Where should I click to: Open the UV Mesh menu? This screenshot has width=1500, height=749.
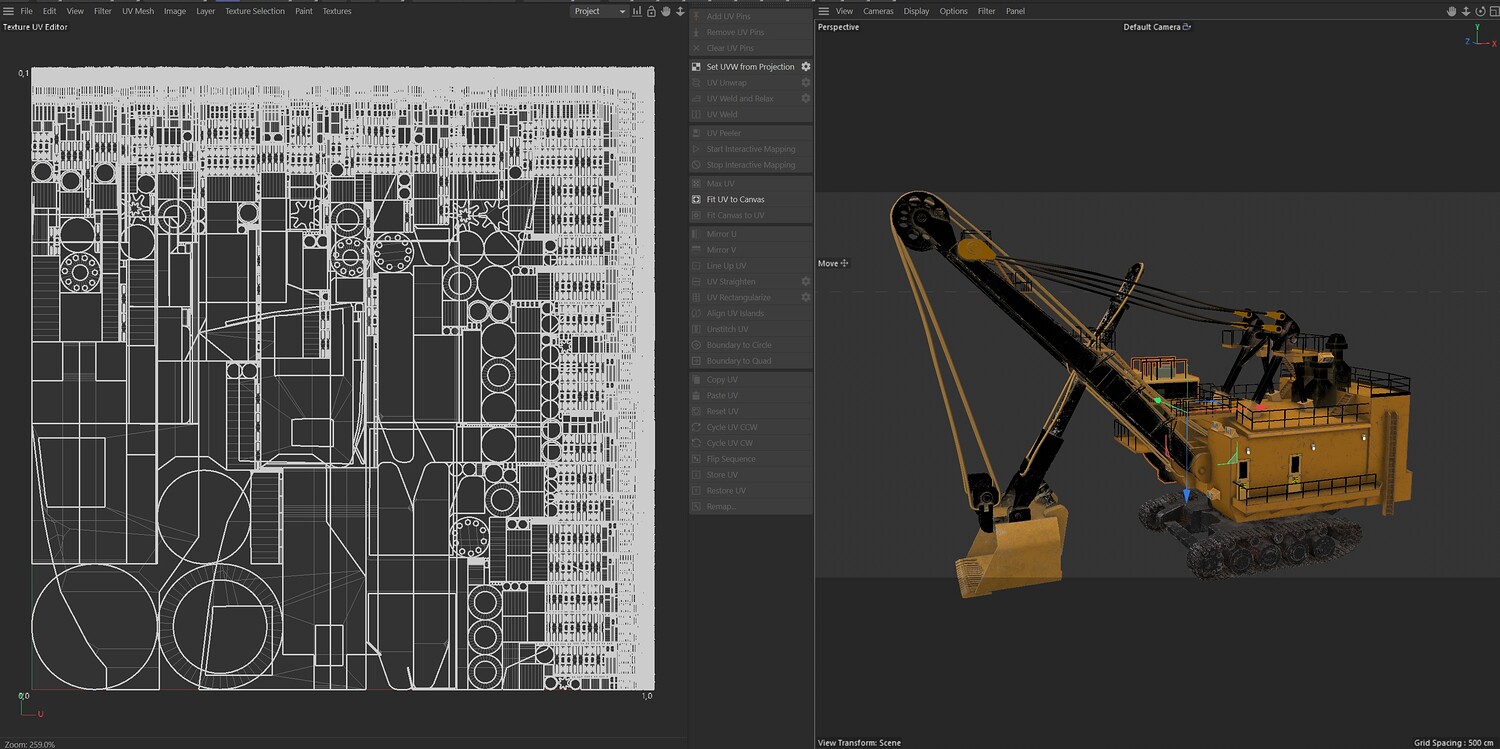[138, 11]
